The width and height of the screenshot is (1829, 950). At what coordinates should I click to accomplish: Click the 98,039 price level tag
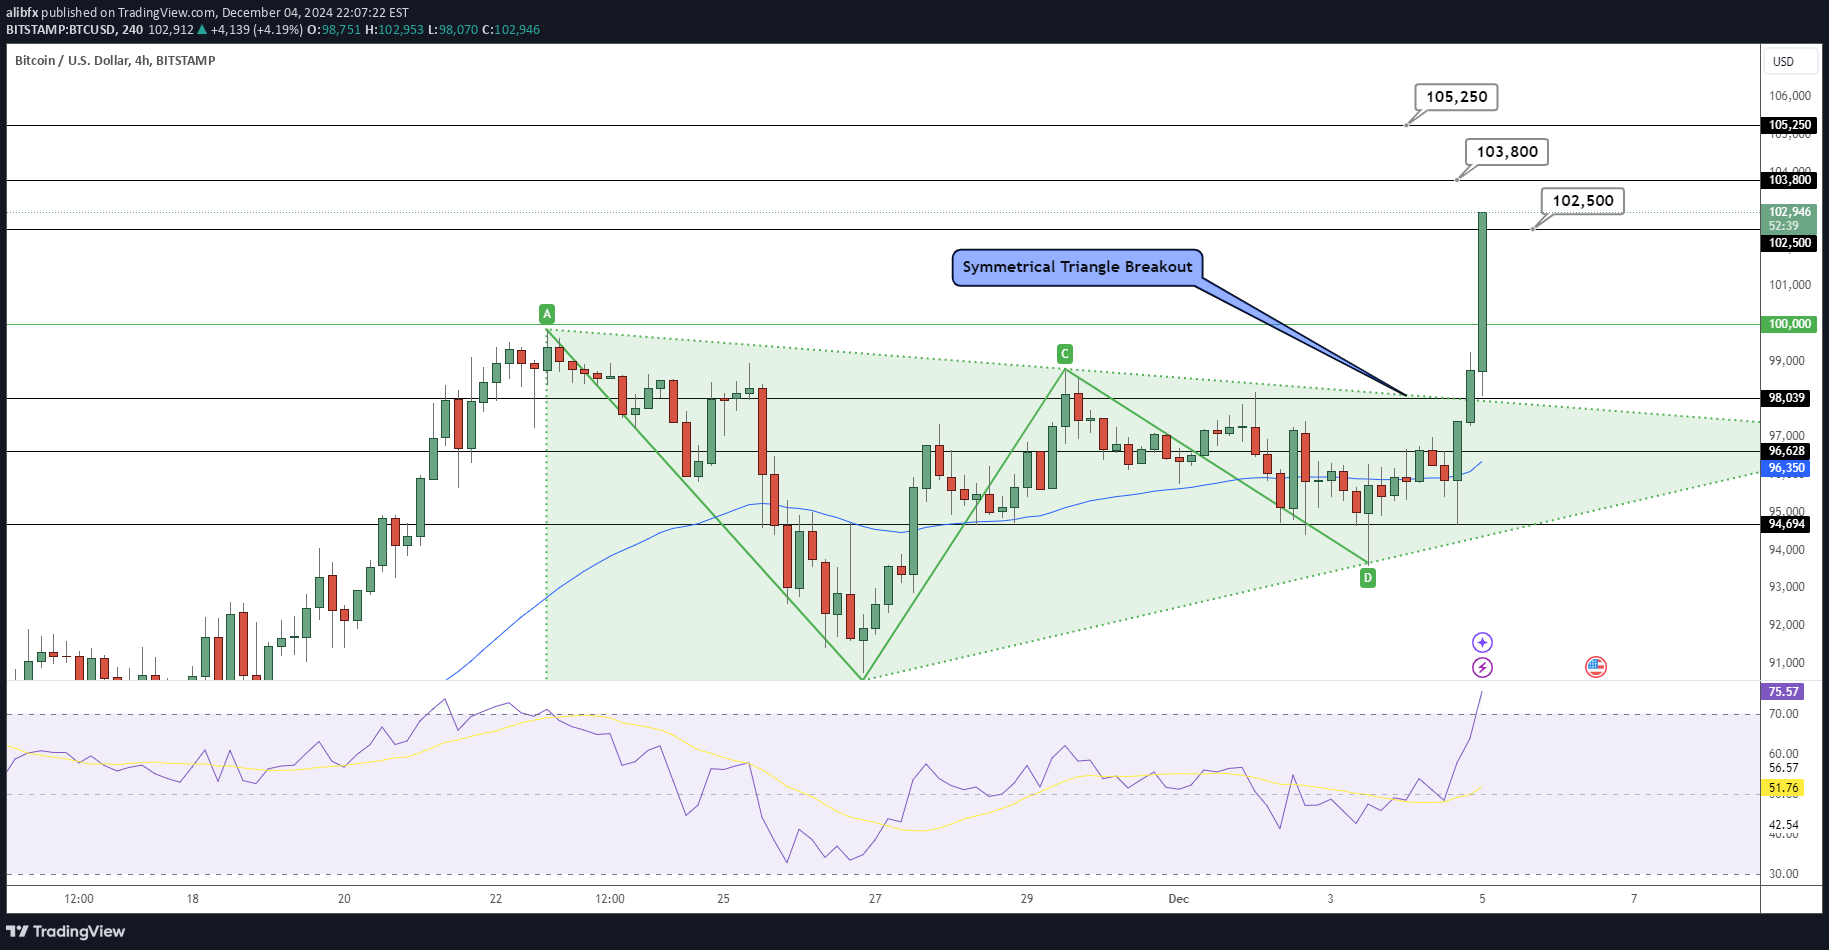pyautogui.click(x=1786, y=398)
